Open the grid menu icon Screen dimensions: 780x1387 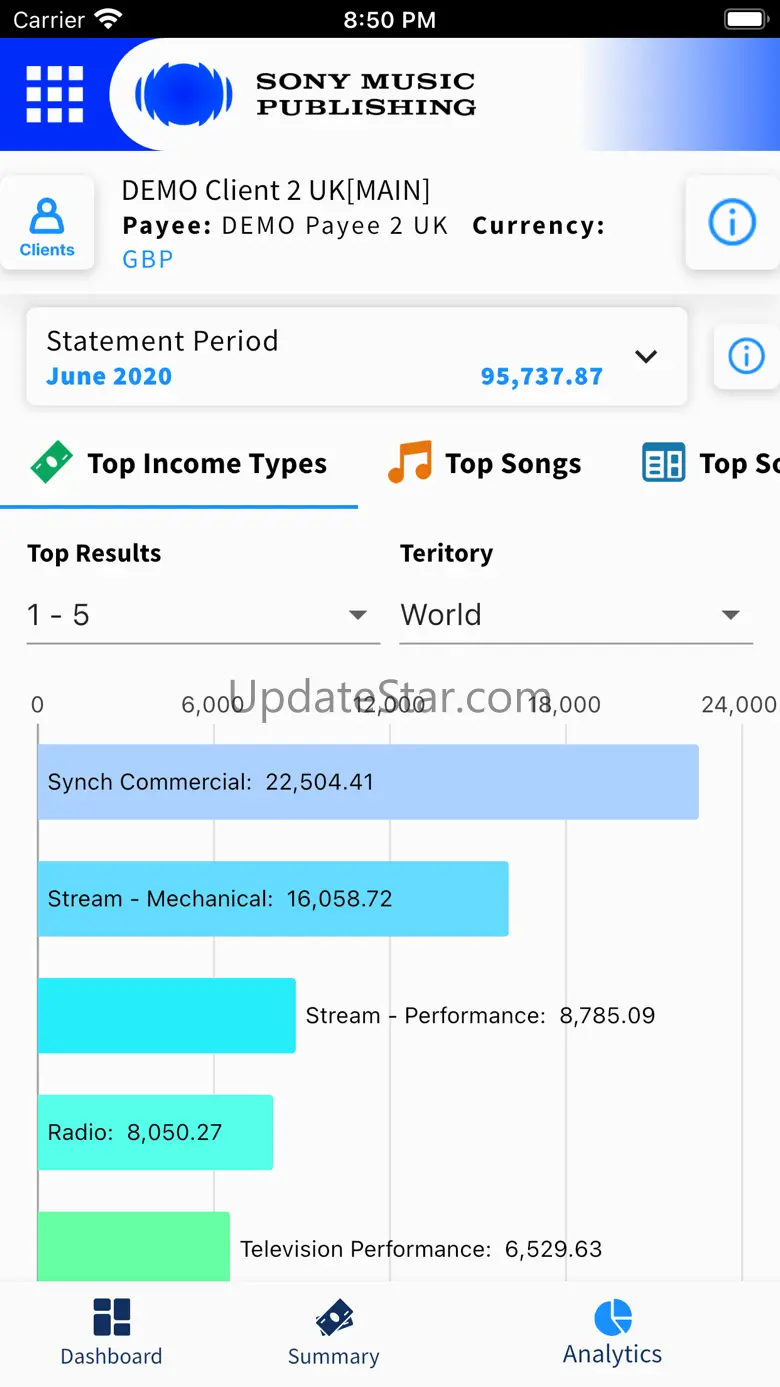point(55,94)
